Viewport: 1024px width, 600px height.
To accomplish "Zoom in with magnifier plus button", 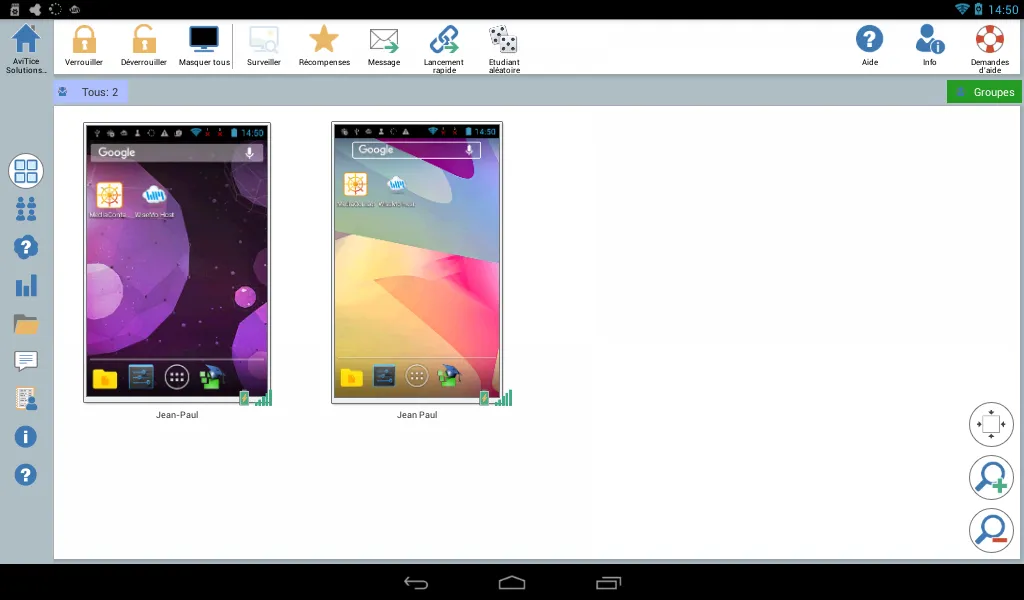I will tap(991, 477).
